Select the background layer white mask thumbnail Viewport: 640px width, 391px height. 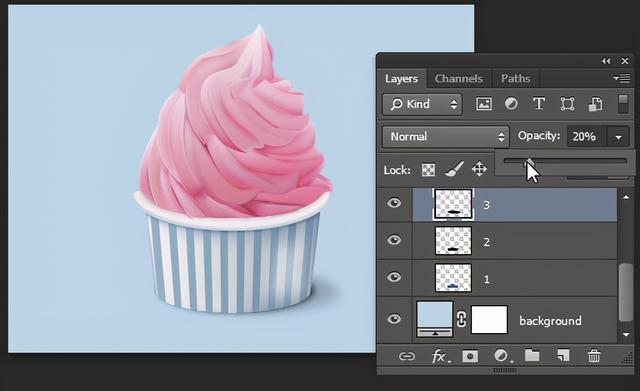pyautogui.click(x=489, y=320)
